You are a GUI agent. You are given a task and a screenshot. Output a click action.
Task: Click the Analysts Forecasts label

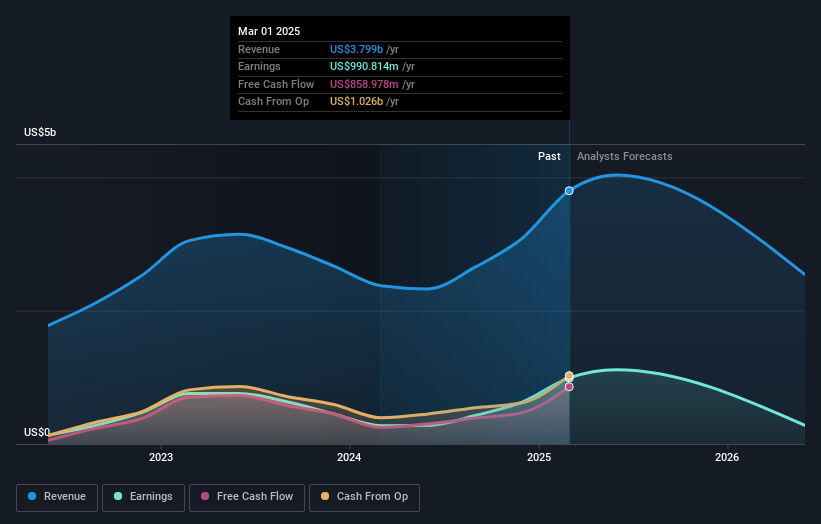click(x=625, y=157)
